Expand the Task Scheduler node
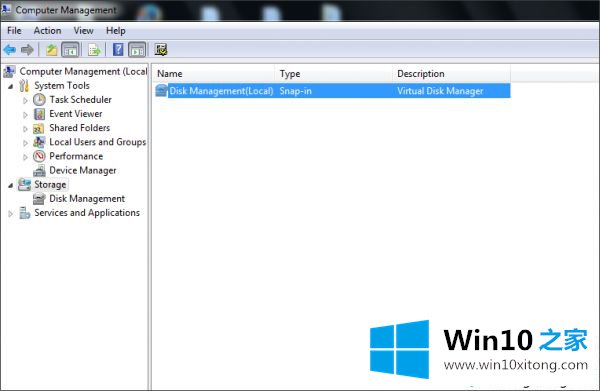Image resolution: width=600 pixels, height=391 pixels. click(x=25, y=101)
